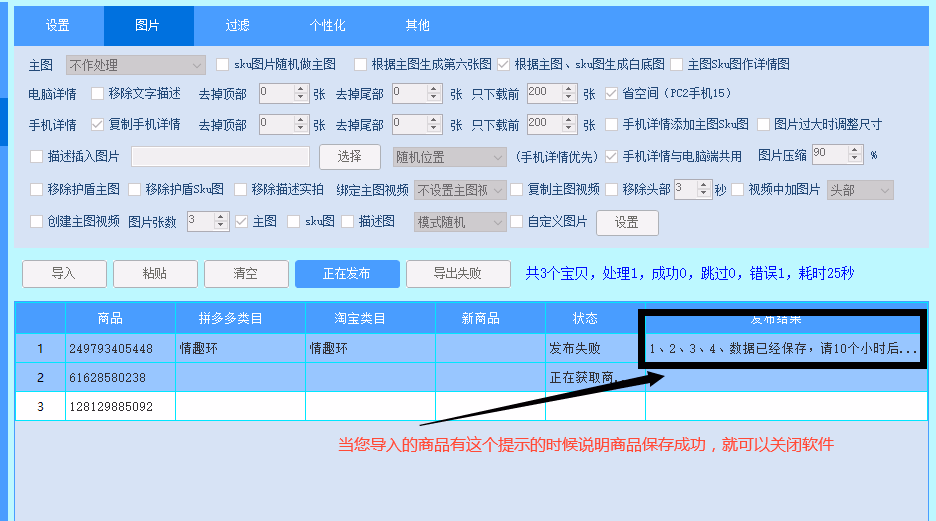The height and width of the screenshot is (521, 936).
Task: Click 手机详情 去掉顶部 number stepper
Action: (284, 124)
